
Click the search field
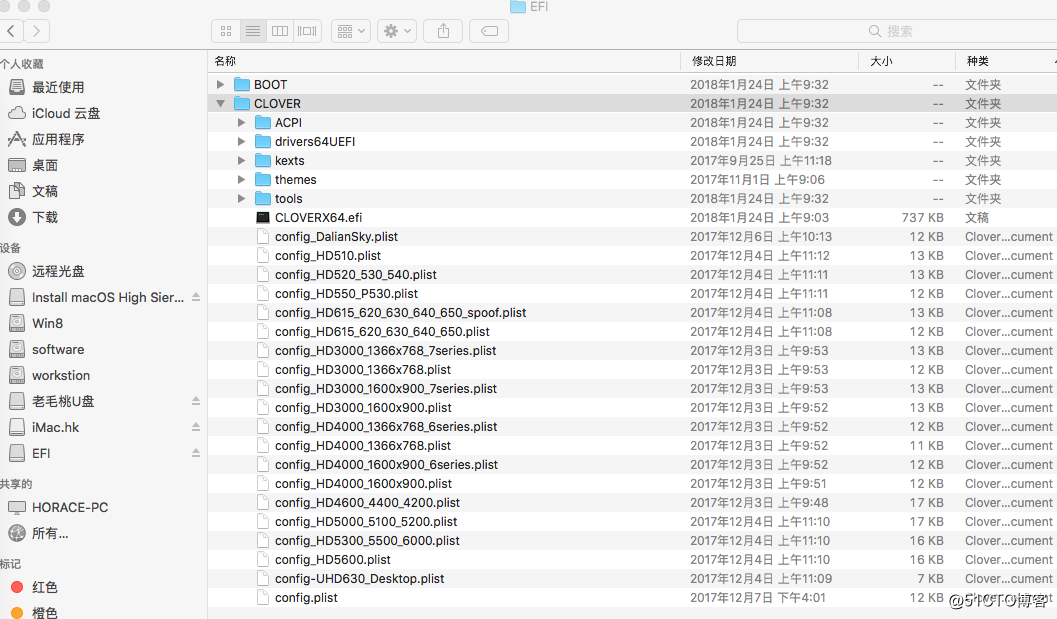897,31
